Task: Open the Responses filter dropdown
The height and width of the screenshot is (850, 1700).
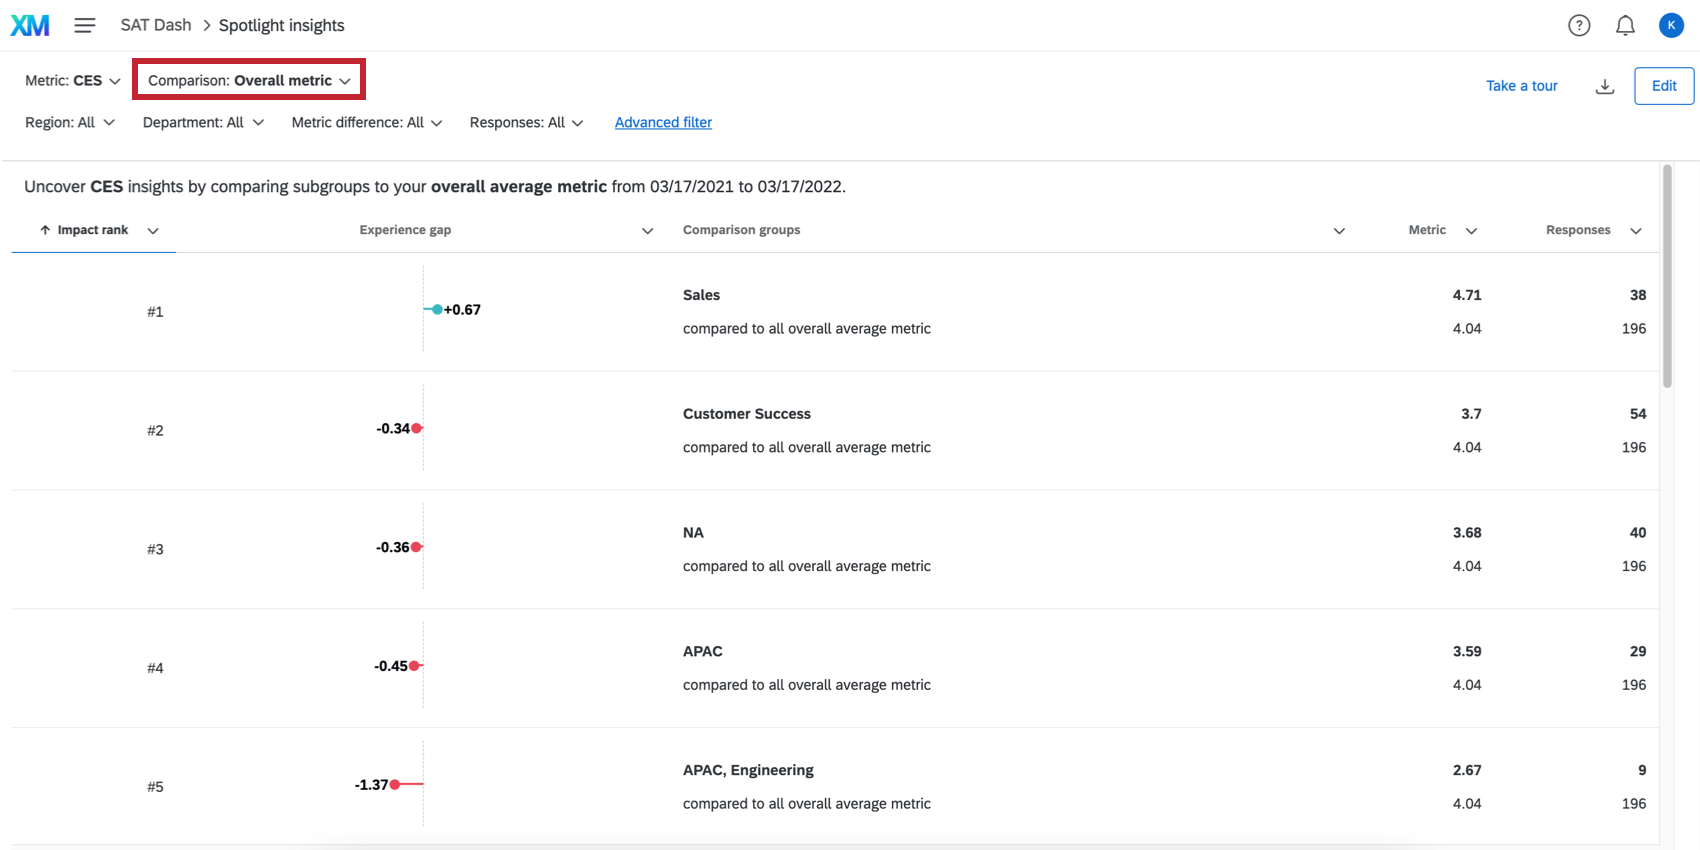Action: [526, 123]
